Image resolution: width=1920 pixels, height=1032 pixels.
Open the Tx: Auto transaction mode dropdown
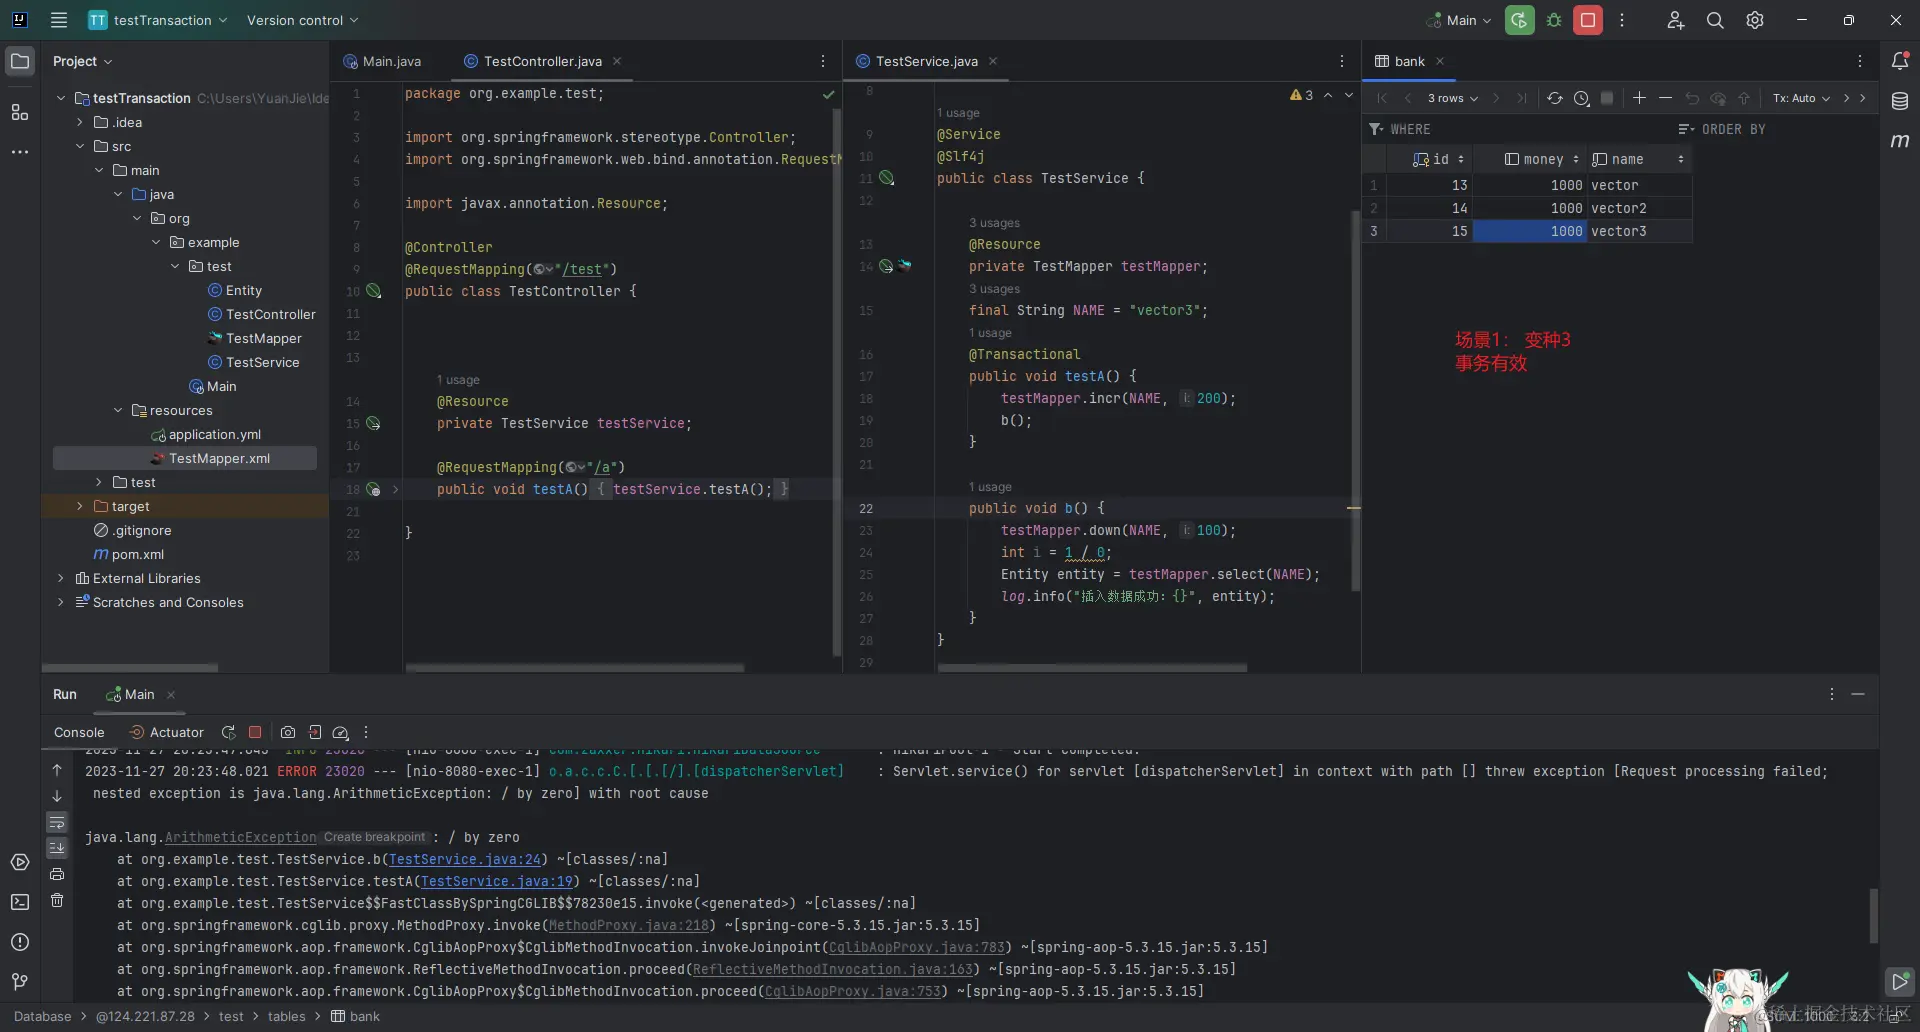pyautogui.click(x=1801, y=98)
